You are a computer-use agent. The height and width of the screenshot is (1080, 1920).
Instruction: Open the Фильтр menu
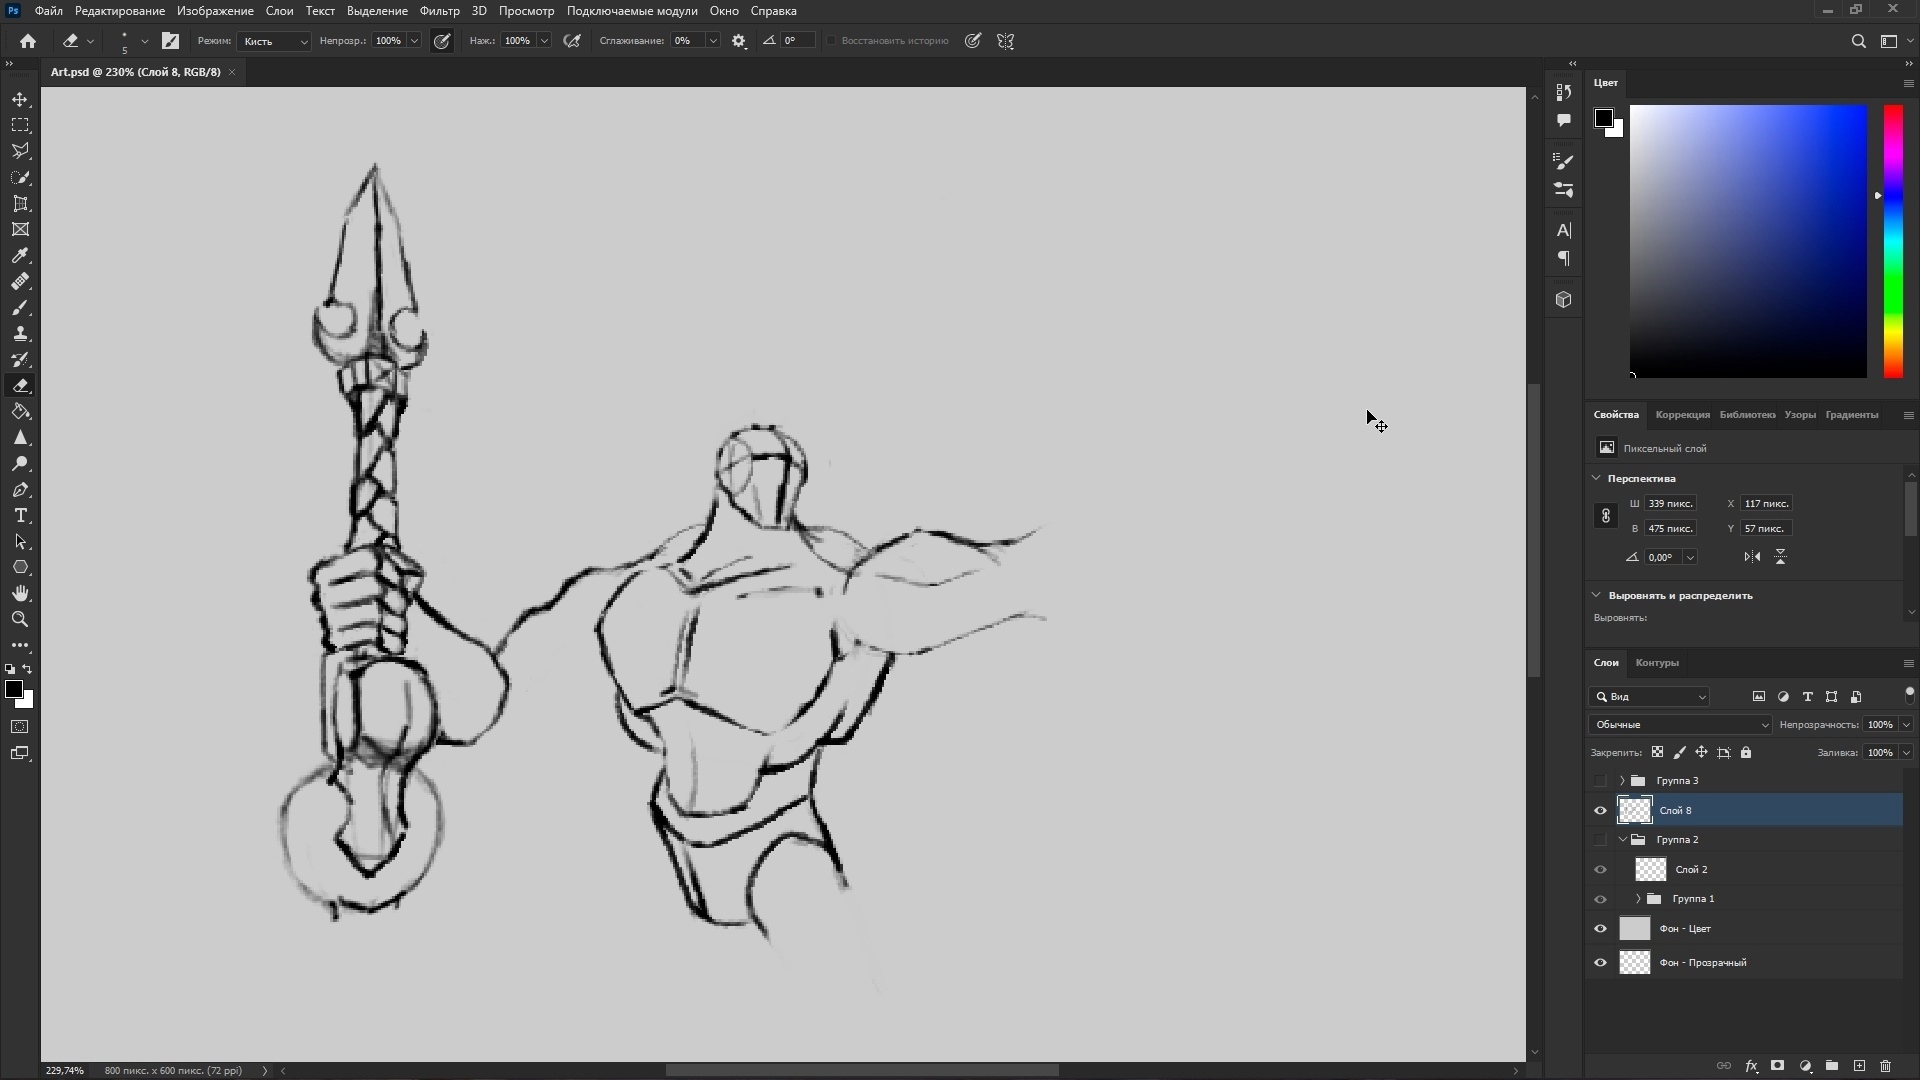pyautogui.click(x=439, y=11)
